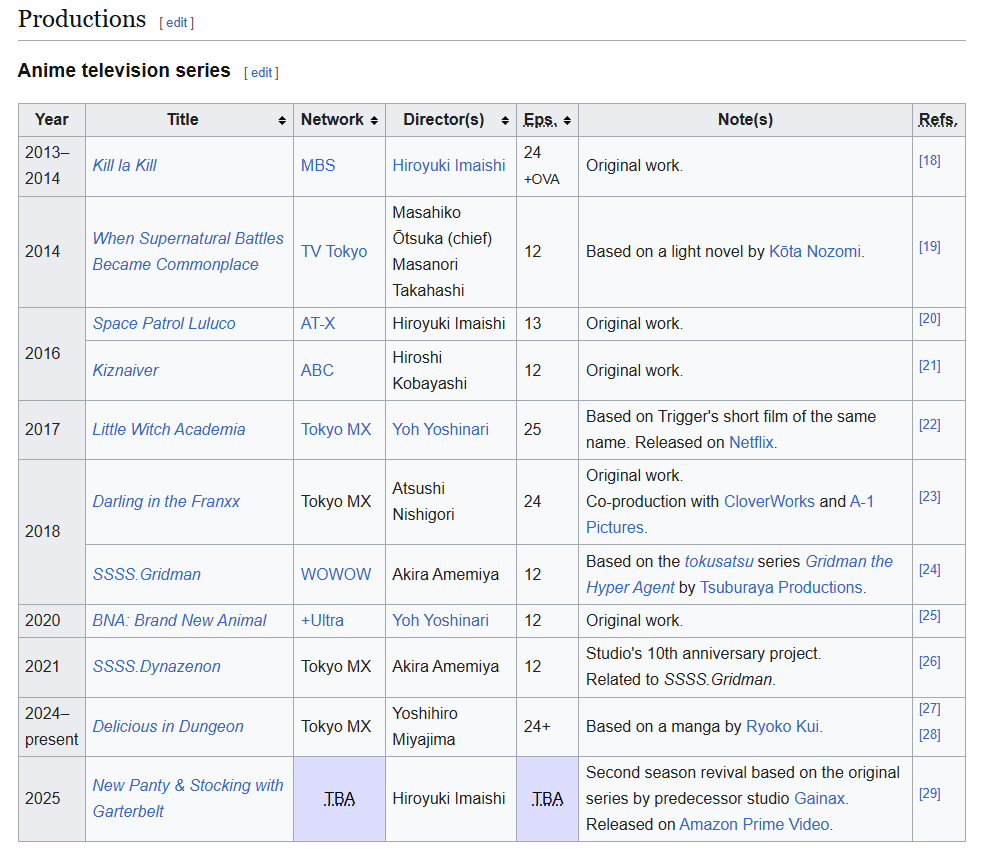Click the Yoshihiro Miyajima director cell
Screen dimensions: 990x858
451,727
